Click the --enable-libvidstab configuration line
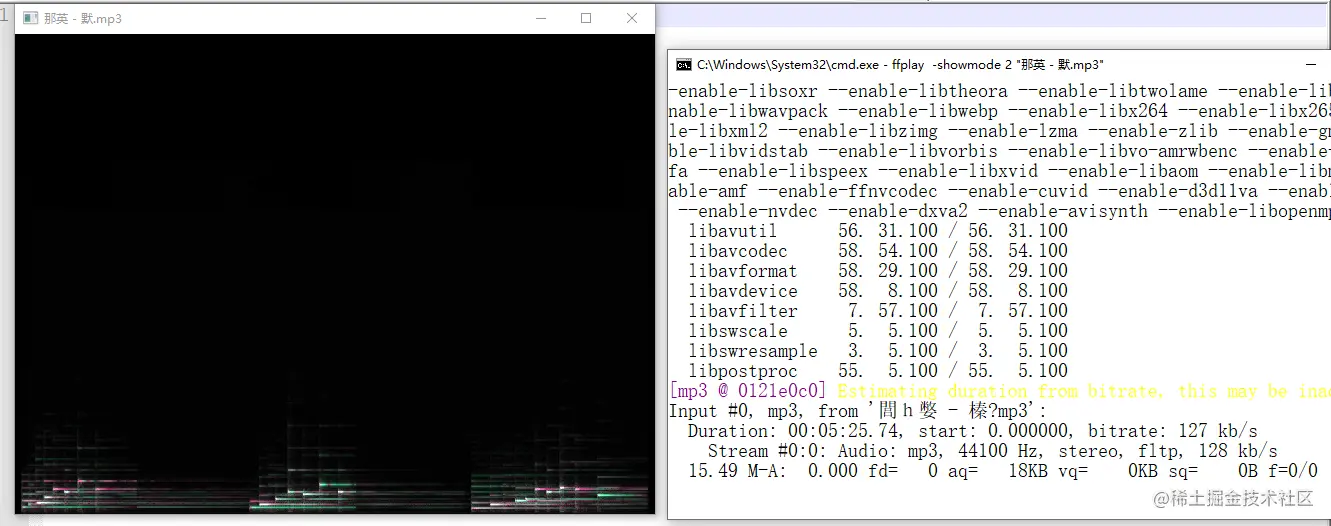Image resolution: width=1331 pixels, height=526 pixels. [x=1000, y=151]
